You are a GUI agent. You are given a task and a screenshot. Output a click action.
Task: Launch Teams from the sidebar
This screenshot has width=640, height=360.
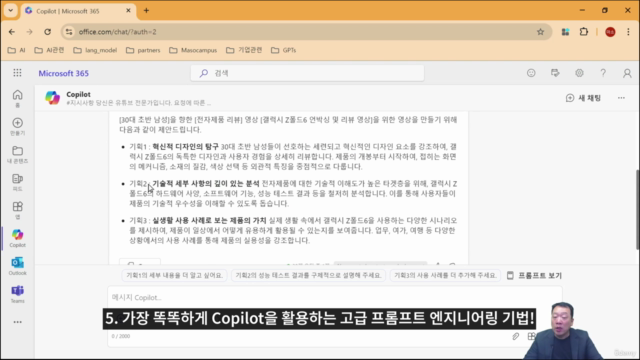(18, 294)
